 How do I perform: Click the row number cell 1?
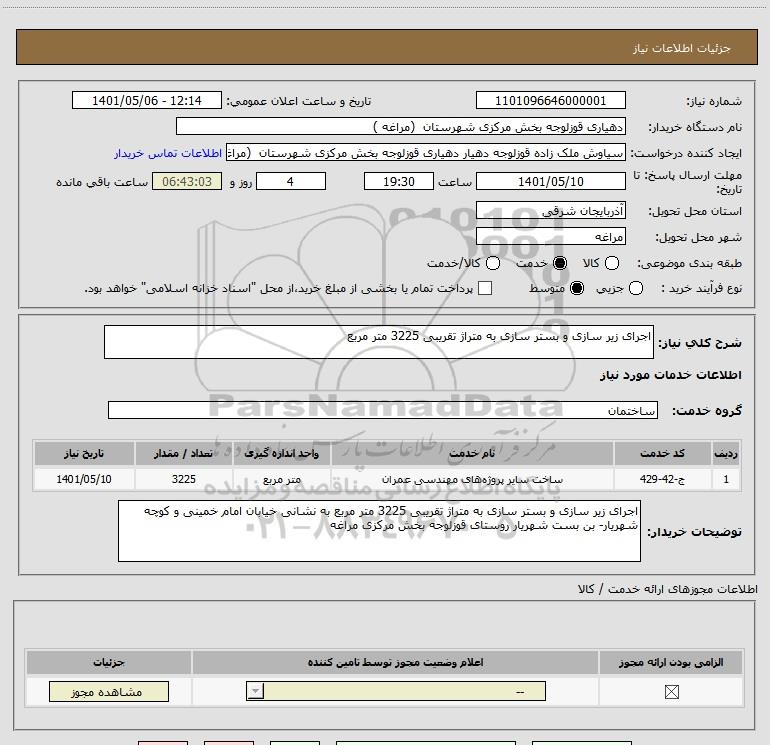point(726,479)
